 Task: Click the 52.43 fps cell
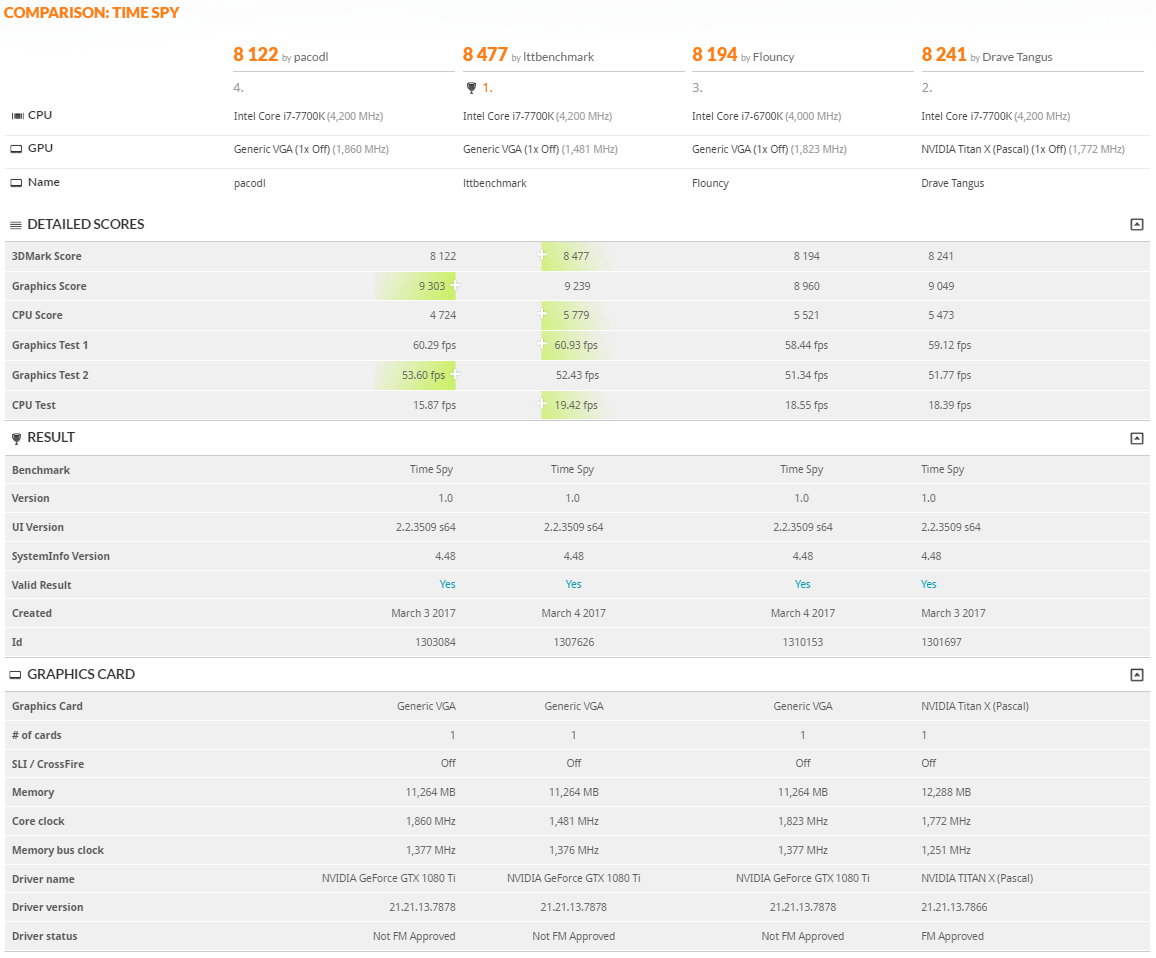pyautogui.click(x=577, y=375)
